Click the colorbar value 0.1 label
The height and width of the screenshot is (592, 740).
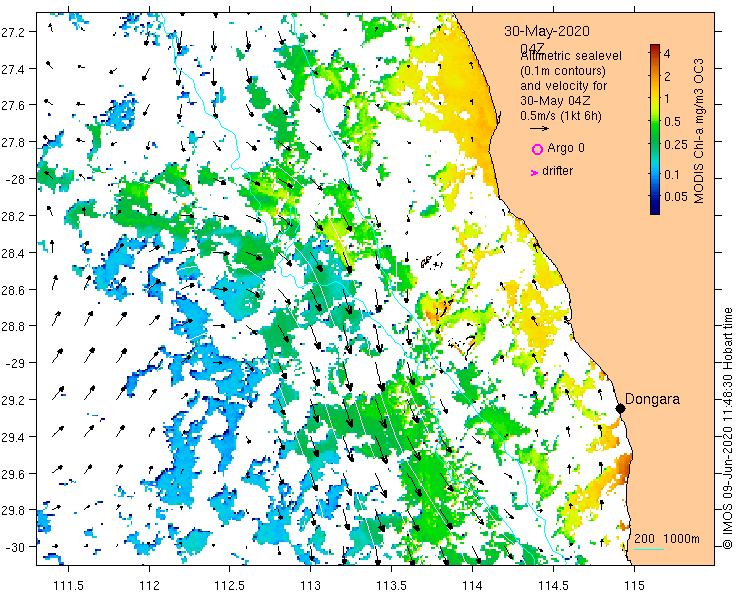coord(672,174)
